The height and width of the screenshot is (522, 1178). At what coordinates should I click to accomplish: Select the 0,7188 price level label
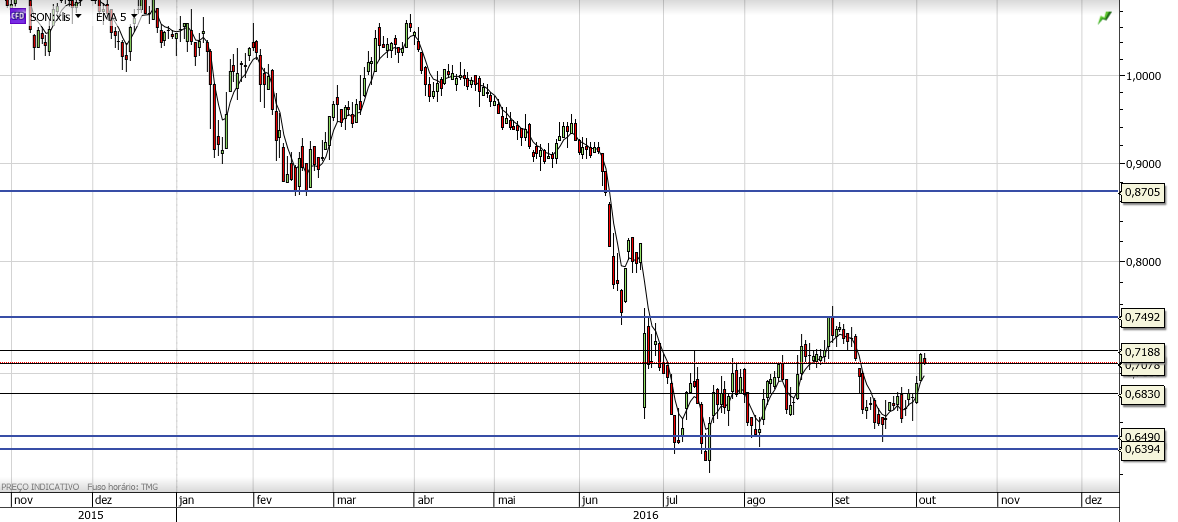tap(1143, 352)
